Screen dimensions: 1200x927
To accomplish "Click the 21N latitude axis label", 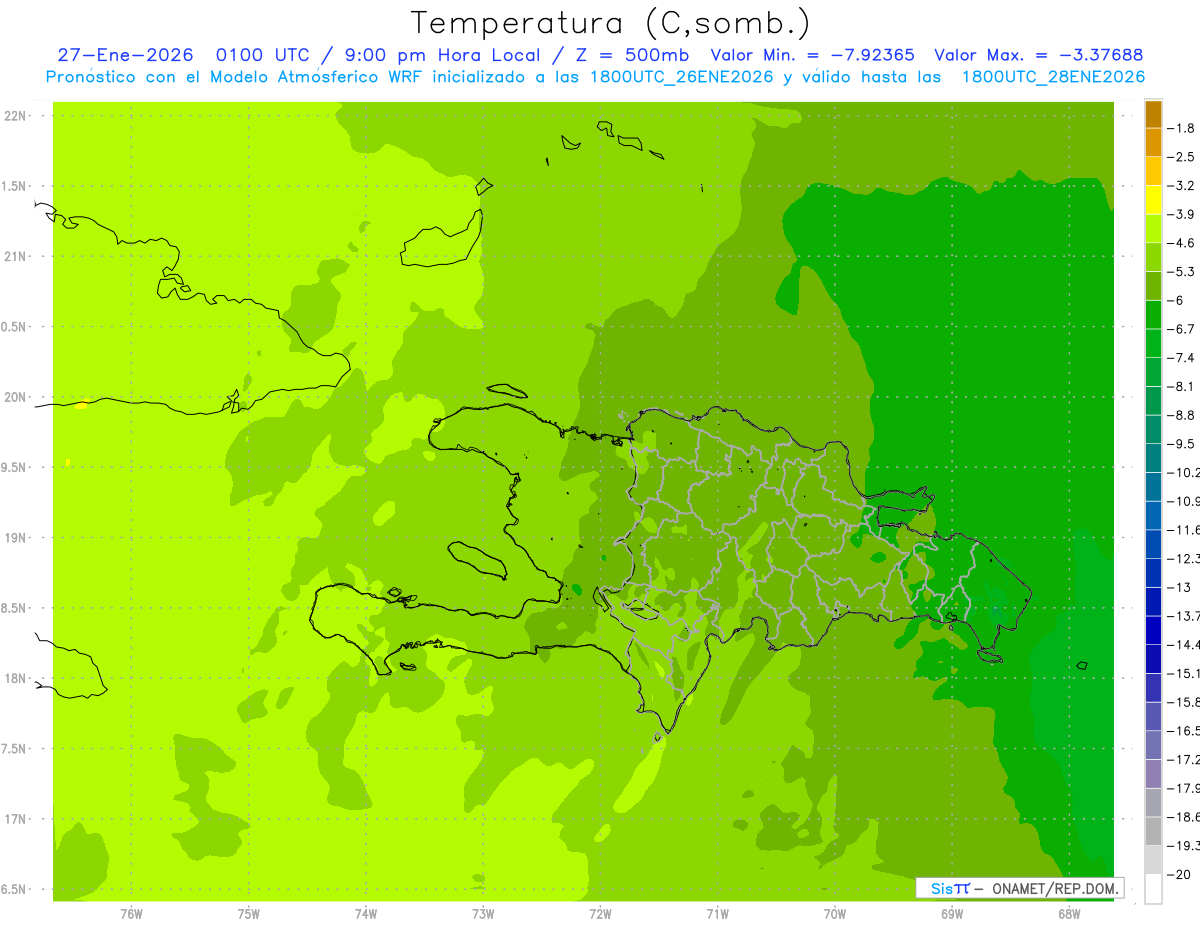I will tap(16, 257).
